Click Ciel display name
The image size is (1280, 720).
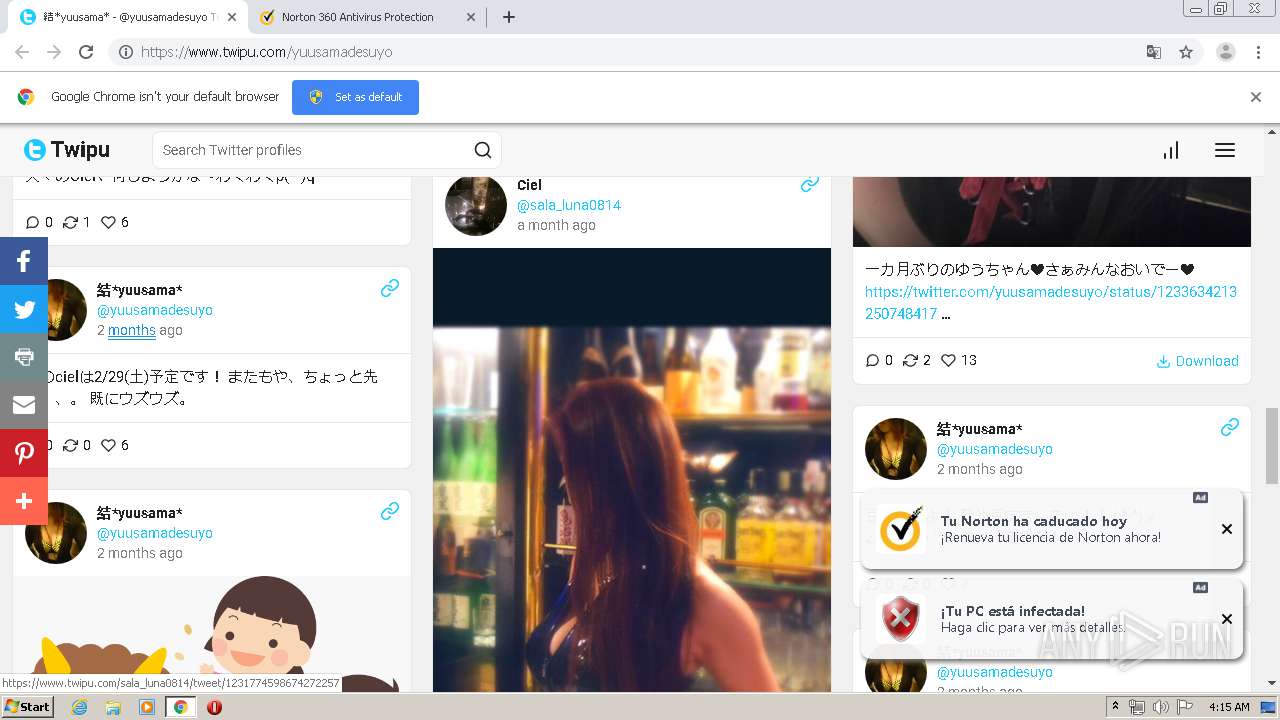tap(529, 185)
